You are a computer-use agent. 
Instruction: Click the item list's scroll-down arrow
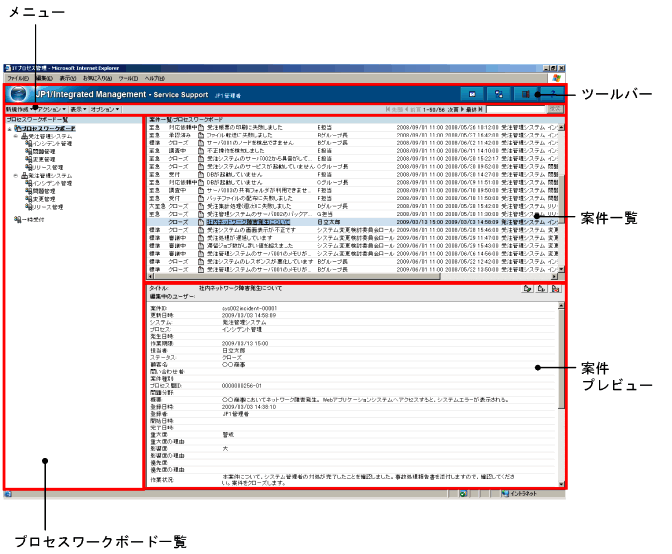[x=561, y=270]
